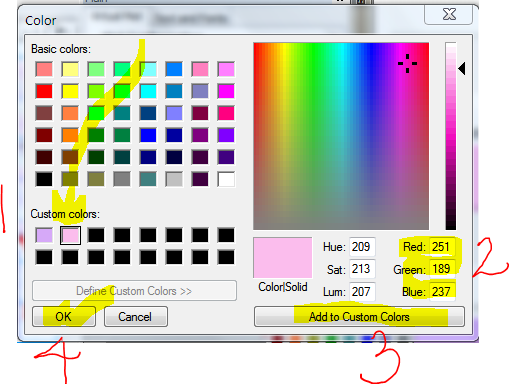Click into the Green value field
The image size is (509, 384).
(x=442, y=269)
